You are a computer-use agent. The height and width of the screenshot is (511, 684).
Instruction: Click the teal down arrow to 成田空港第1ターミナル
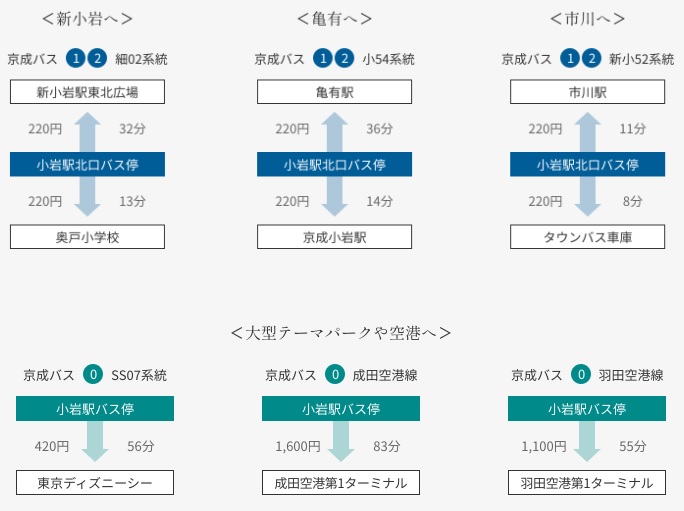[341, 440]
